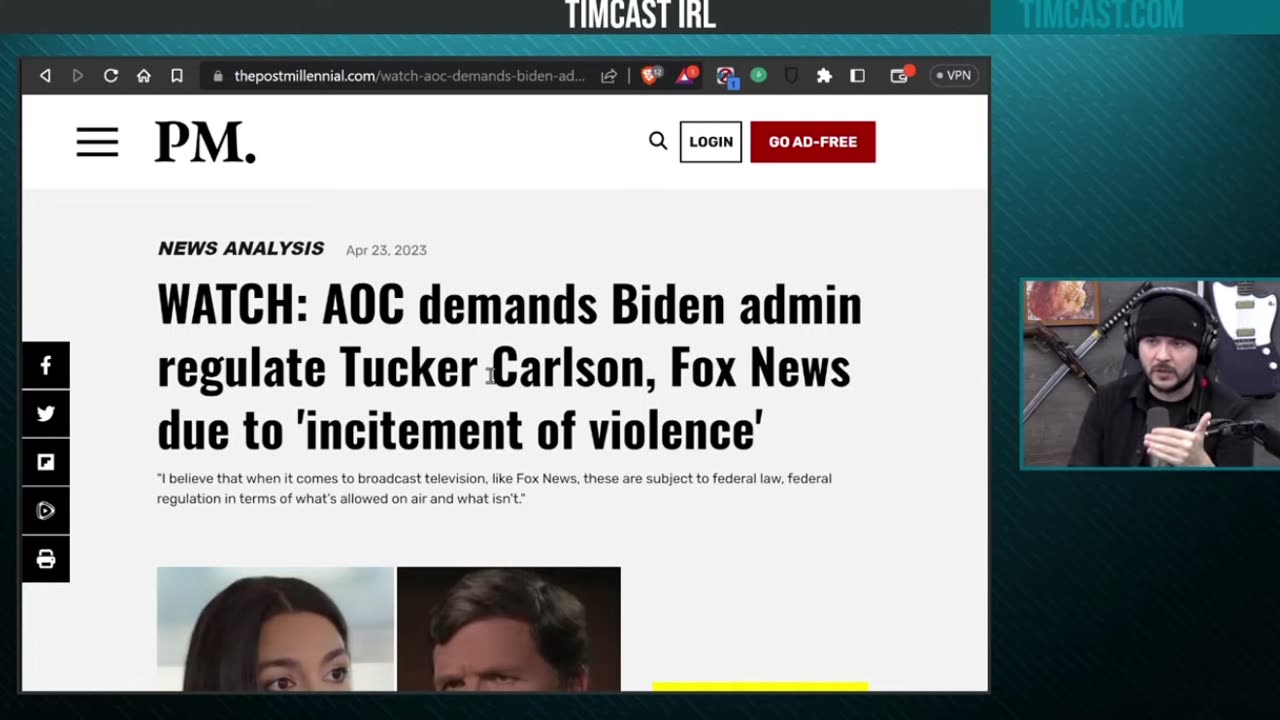
Task: Click the article subheading quote text
Action: (x=494, y=488)
